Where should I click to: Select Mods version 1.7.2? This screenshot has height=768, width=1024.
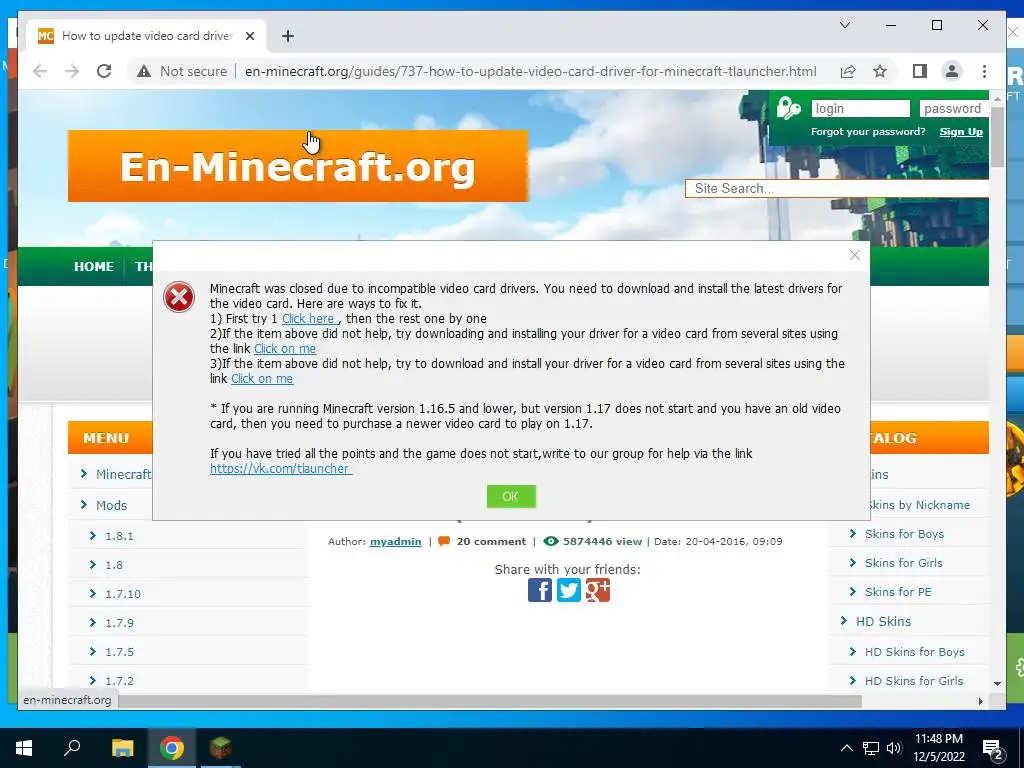(119, 681)
